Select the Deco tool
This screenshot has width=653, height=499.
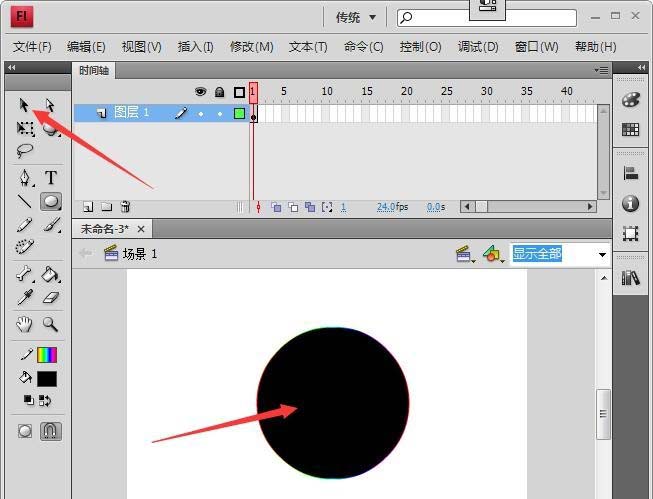(x=25, y=246)
